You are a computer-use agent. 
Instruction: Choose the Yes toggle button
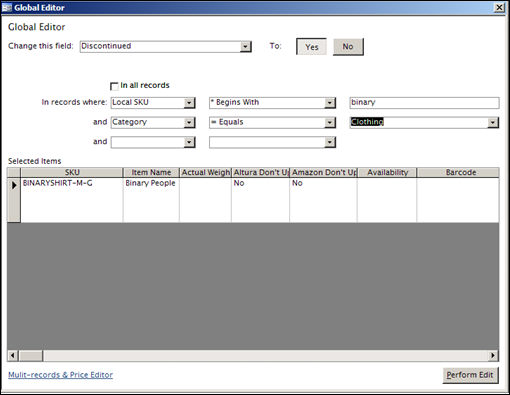click(x=311, y=47)
